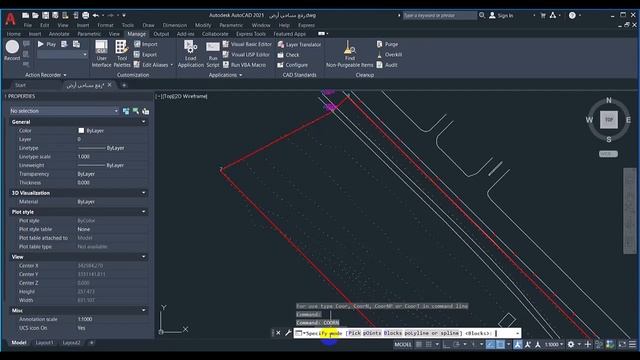Click the MODEL space button in status bar
This screenshot has width=640, height=360.
coord(402,344)
